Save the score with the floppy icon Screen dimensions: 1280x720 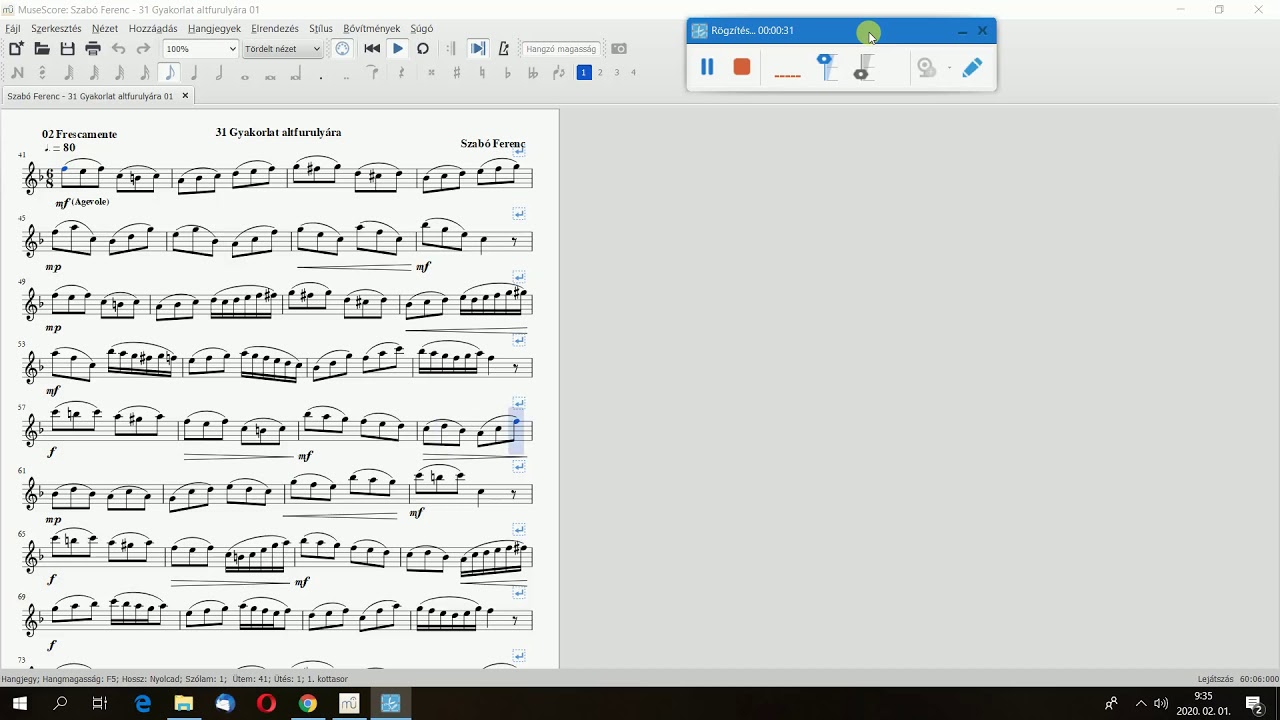tap(67, 48)
